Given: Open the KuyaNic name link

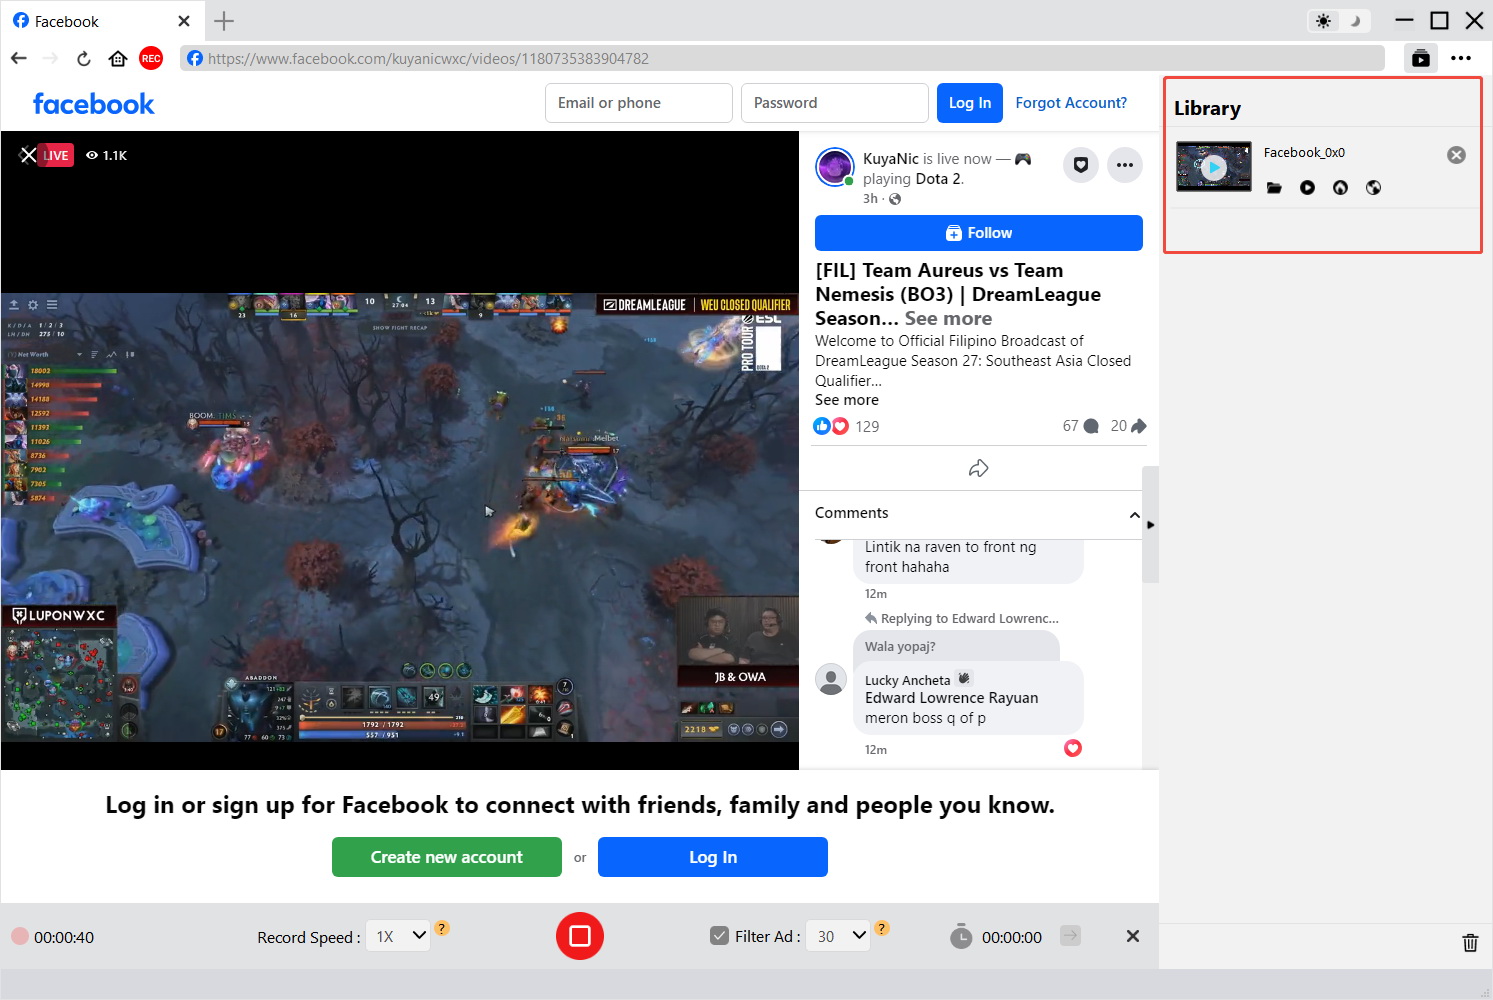Looking at the screenshot, I should 890,158.
